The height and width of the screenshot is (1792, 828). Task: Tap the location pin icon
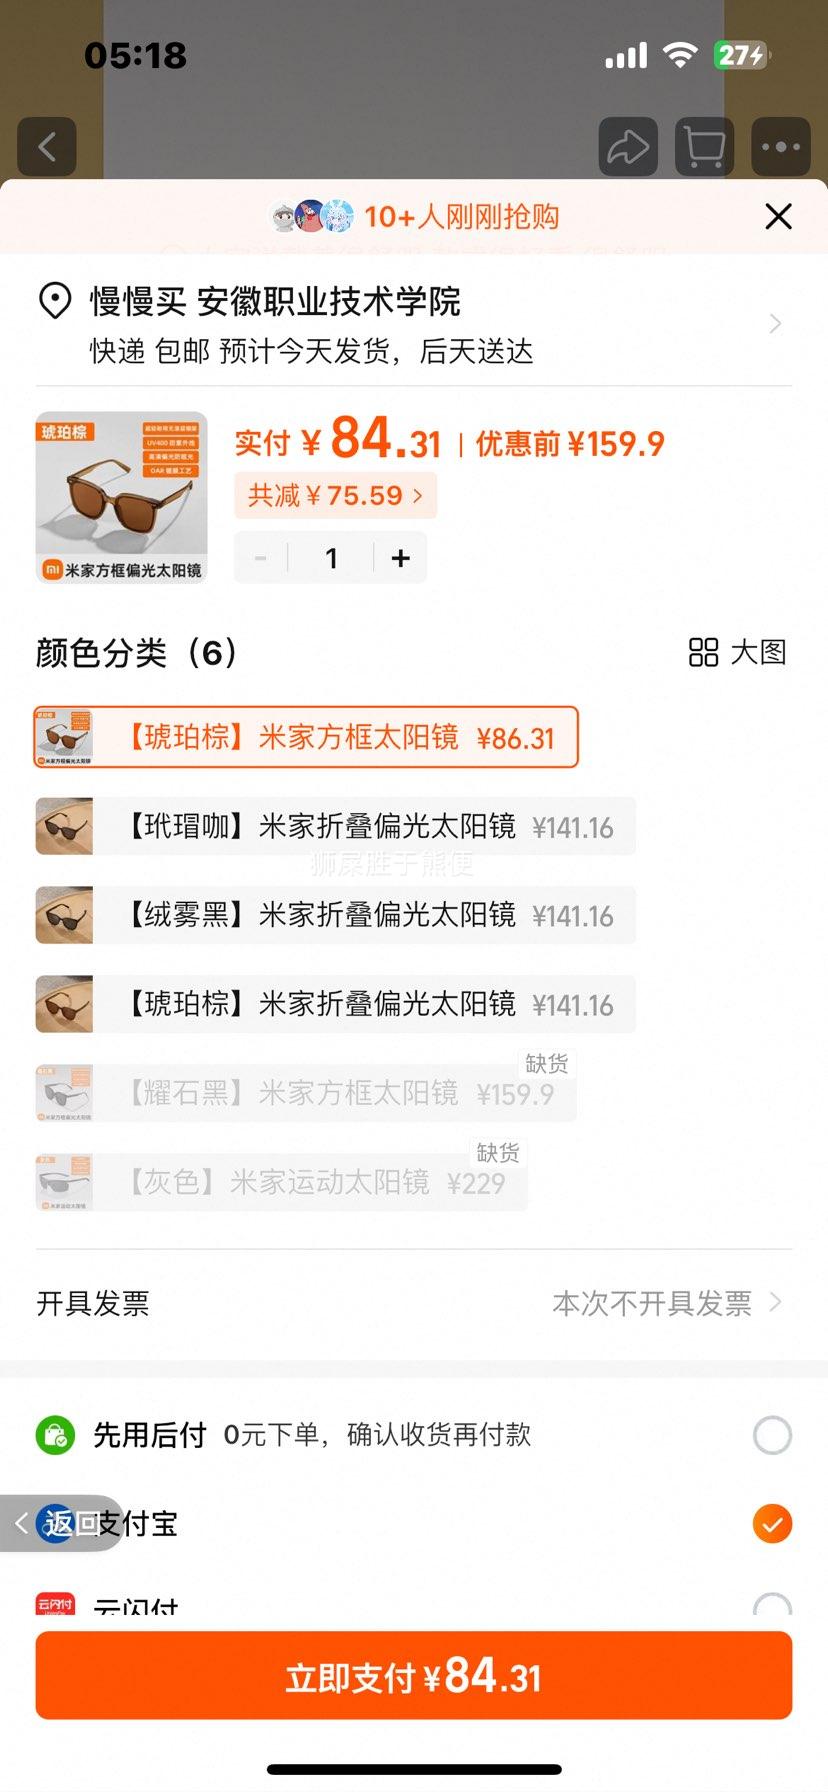pyautogui.click(x=54, y=301)
